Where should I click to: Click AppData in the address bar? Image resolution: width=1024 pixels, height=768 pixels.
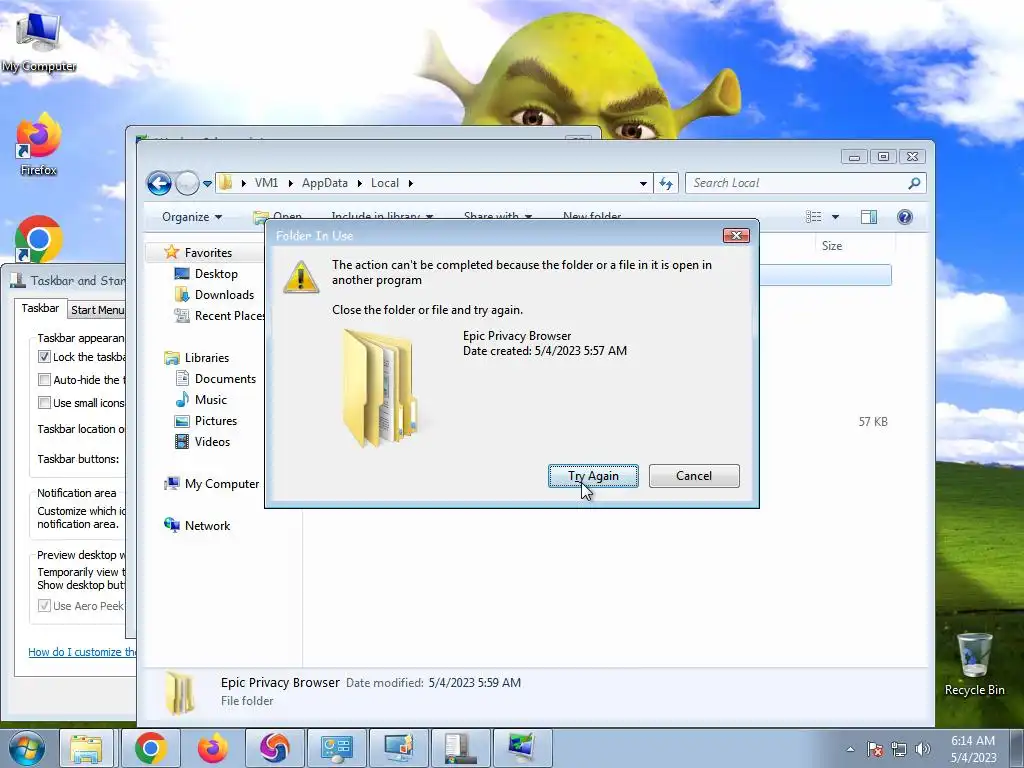325,184
